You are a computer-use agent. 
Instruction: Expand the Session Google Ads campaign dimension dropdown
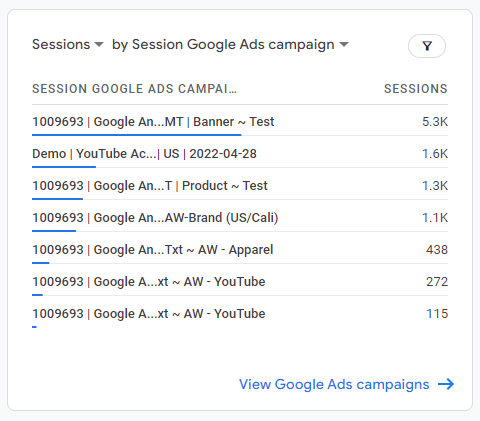(x=230, y=44)
